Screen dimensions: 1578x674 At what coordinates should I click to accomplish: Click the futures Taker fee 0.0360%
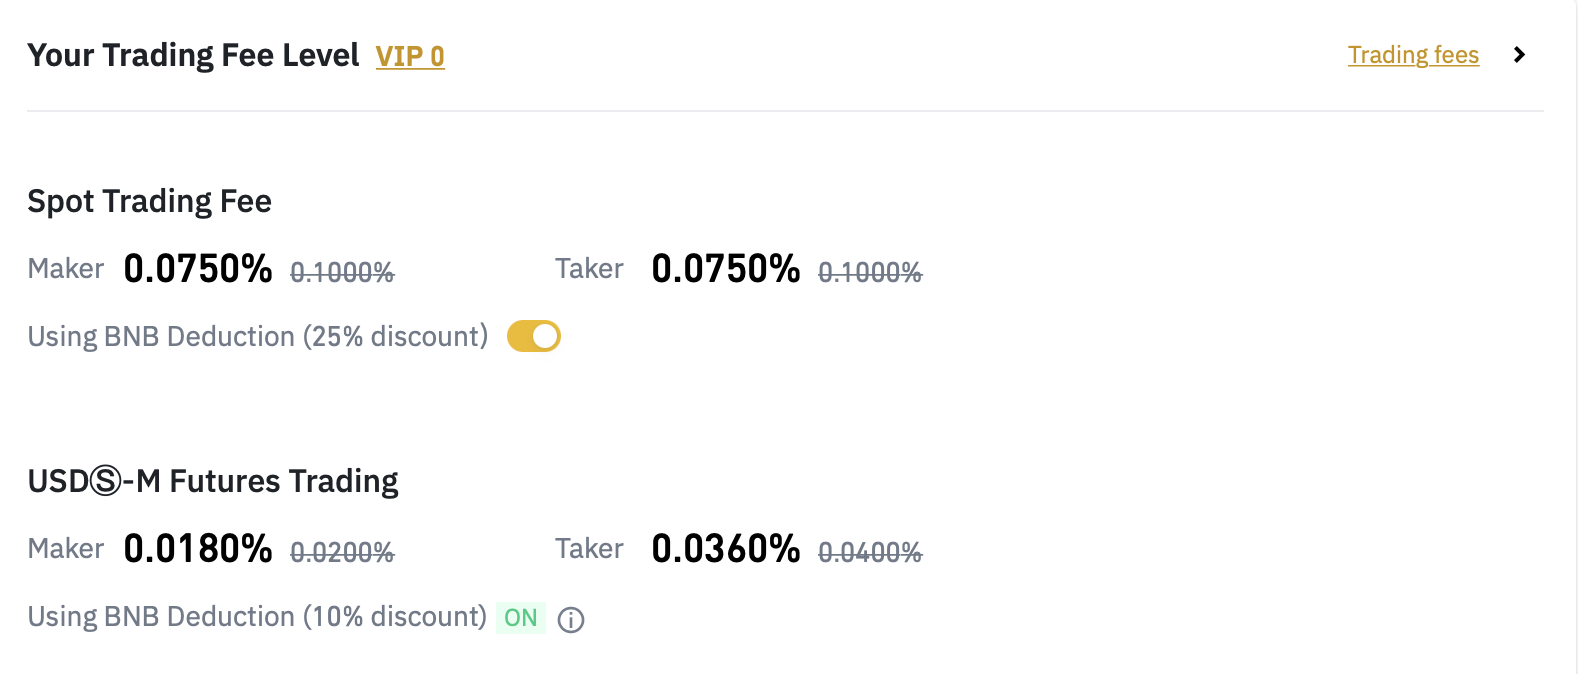point(726,548)
